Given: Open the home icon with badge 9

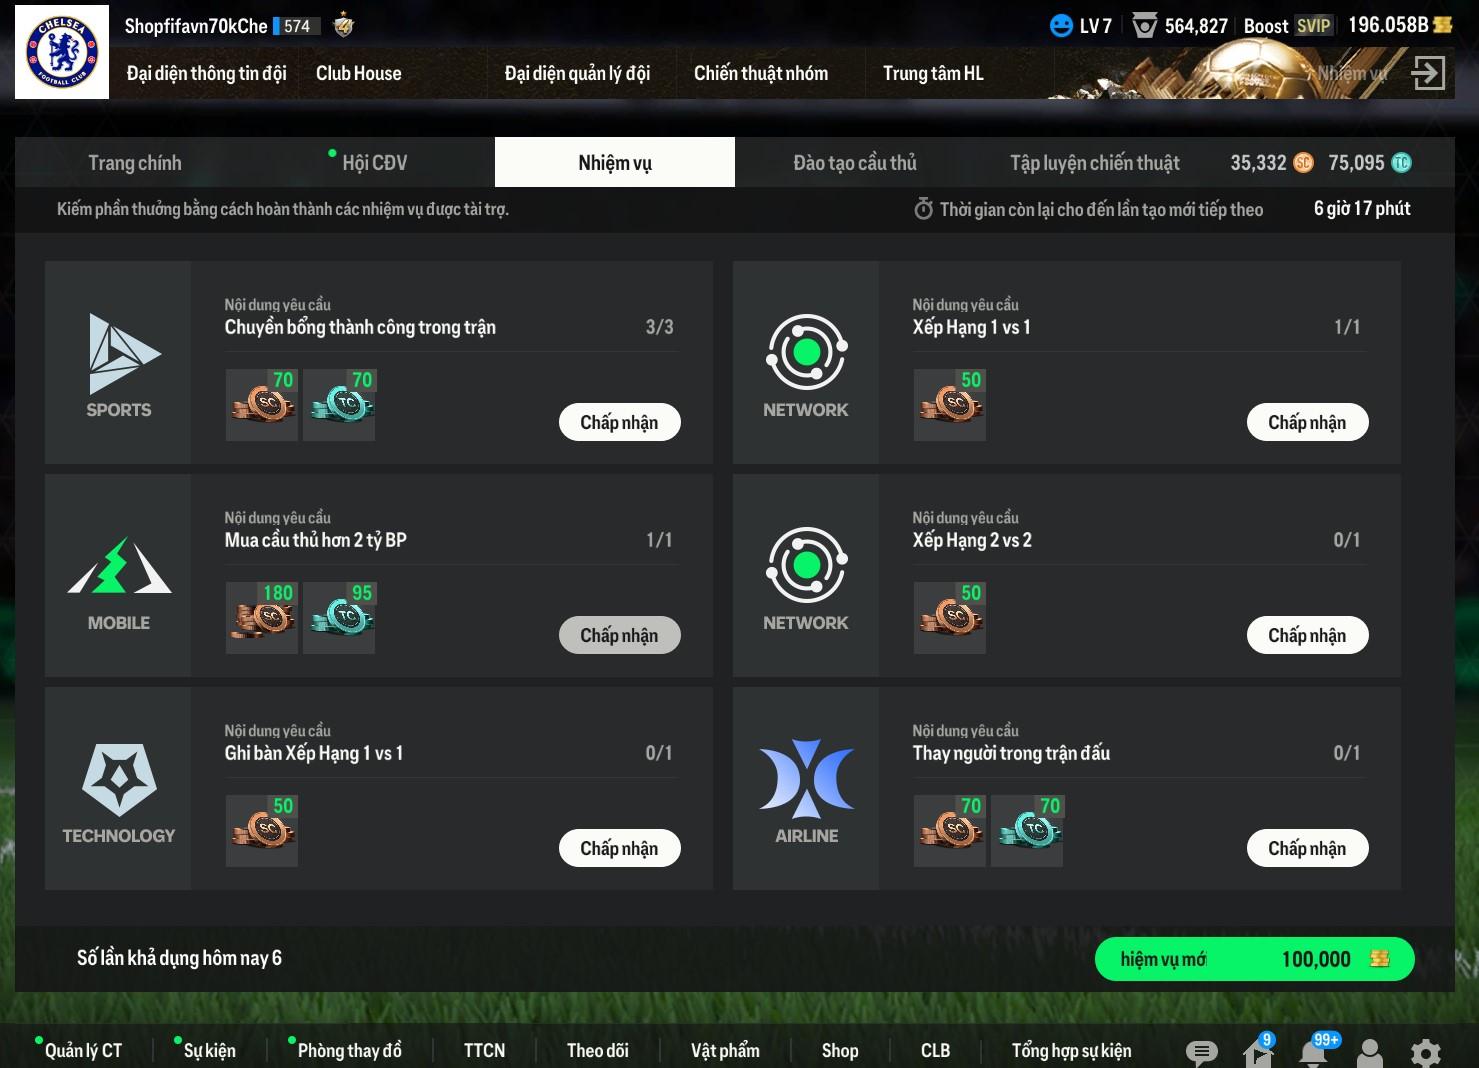Looking at the screenshot, I should click(1257, 1051).
